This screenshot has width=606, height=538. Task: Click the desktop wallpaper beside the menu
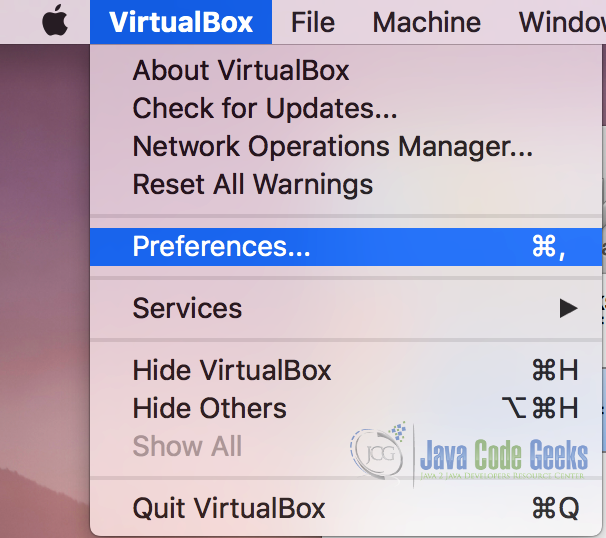pos(44,271)
